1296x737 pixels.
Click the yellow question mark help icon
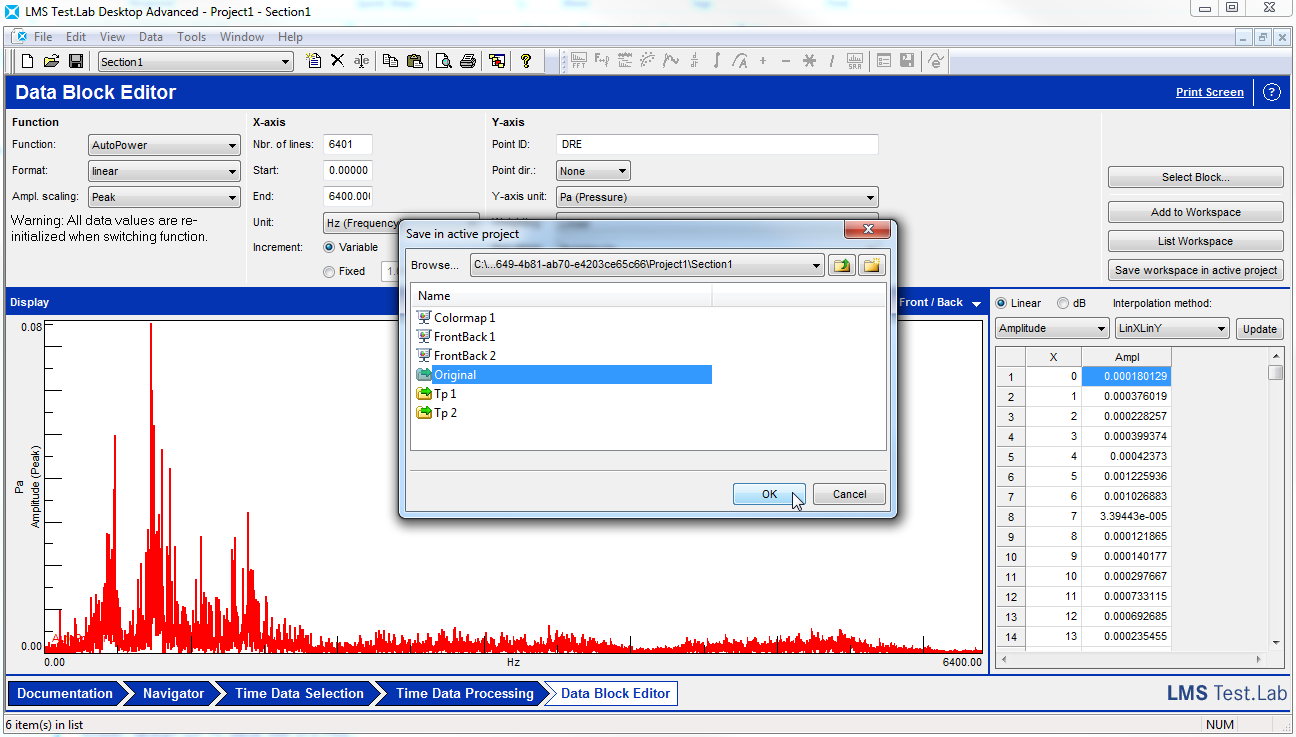[526, 61]
